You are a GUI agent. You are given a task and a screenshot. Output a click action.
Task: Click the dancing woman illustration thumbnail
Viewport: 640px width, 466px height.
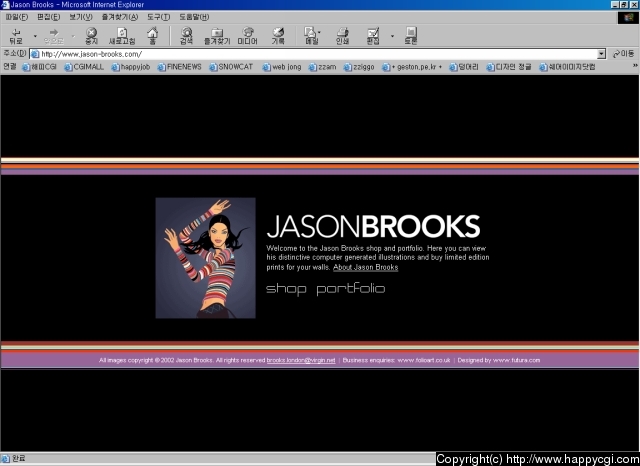[x=205, y=258]
